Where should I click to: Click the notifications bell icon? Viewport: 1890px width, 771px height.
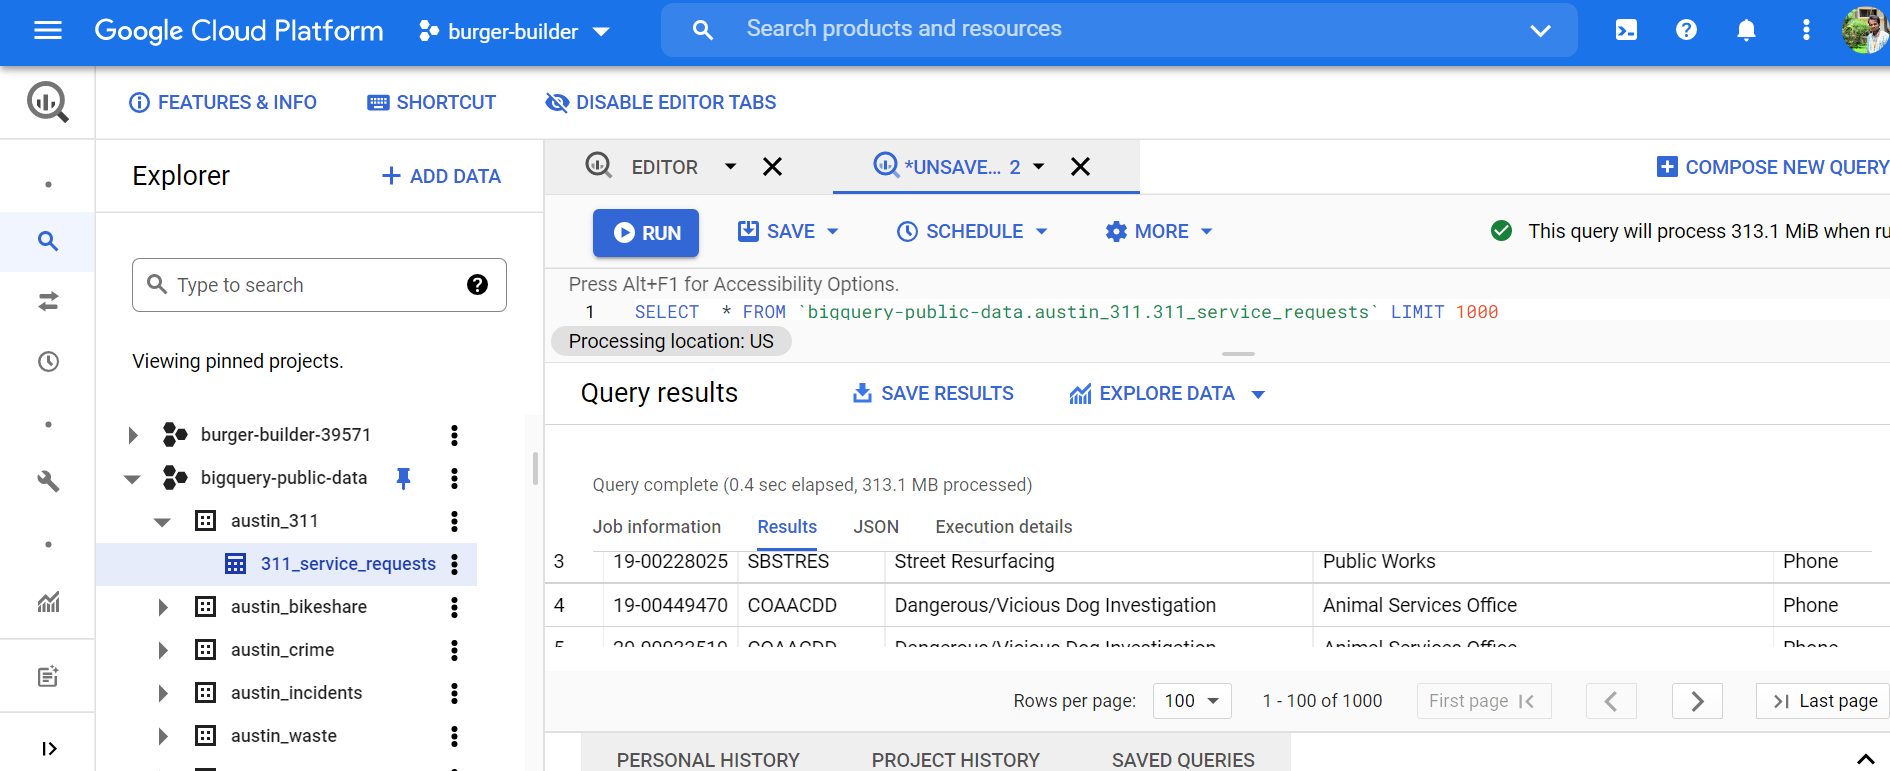coord(1746,30)
